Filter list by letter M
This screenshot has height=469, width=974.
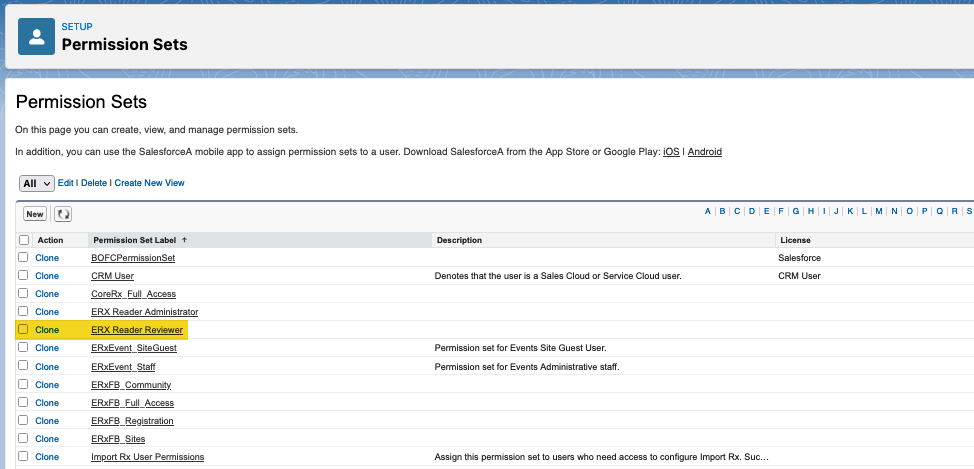tap(878, 211)
